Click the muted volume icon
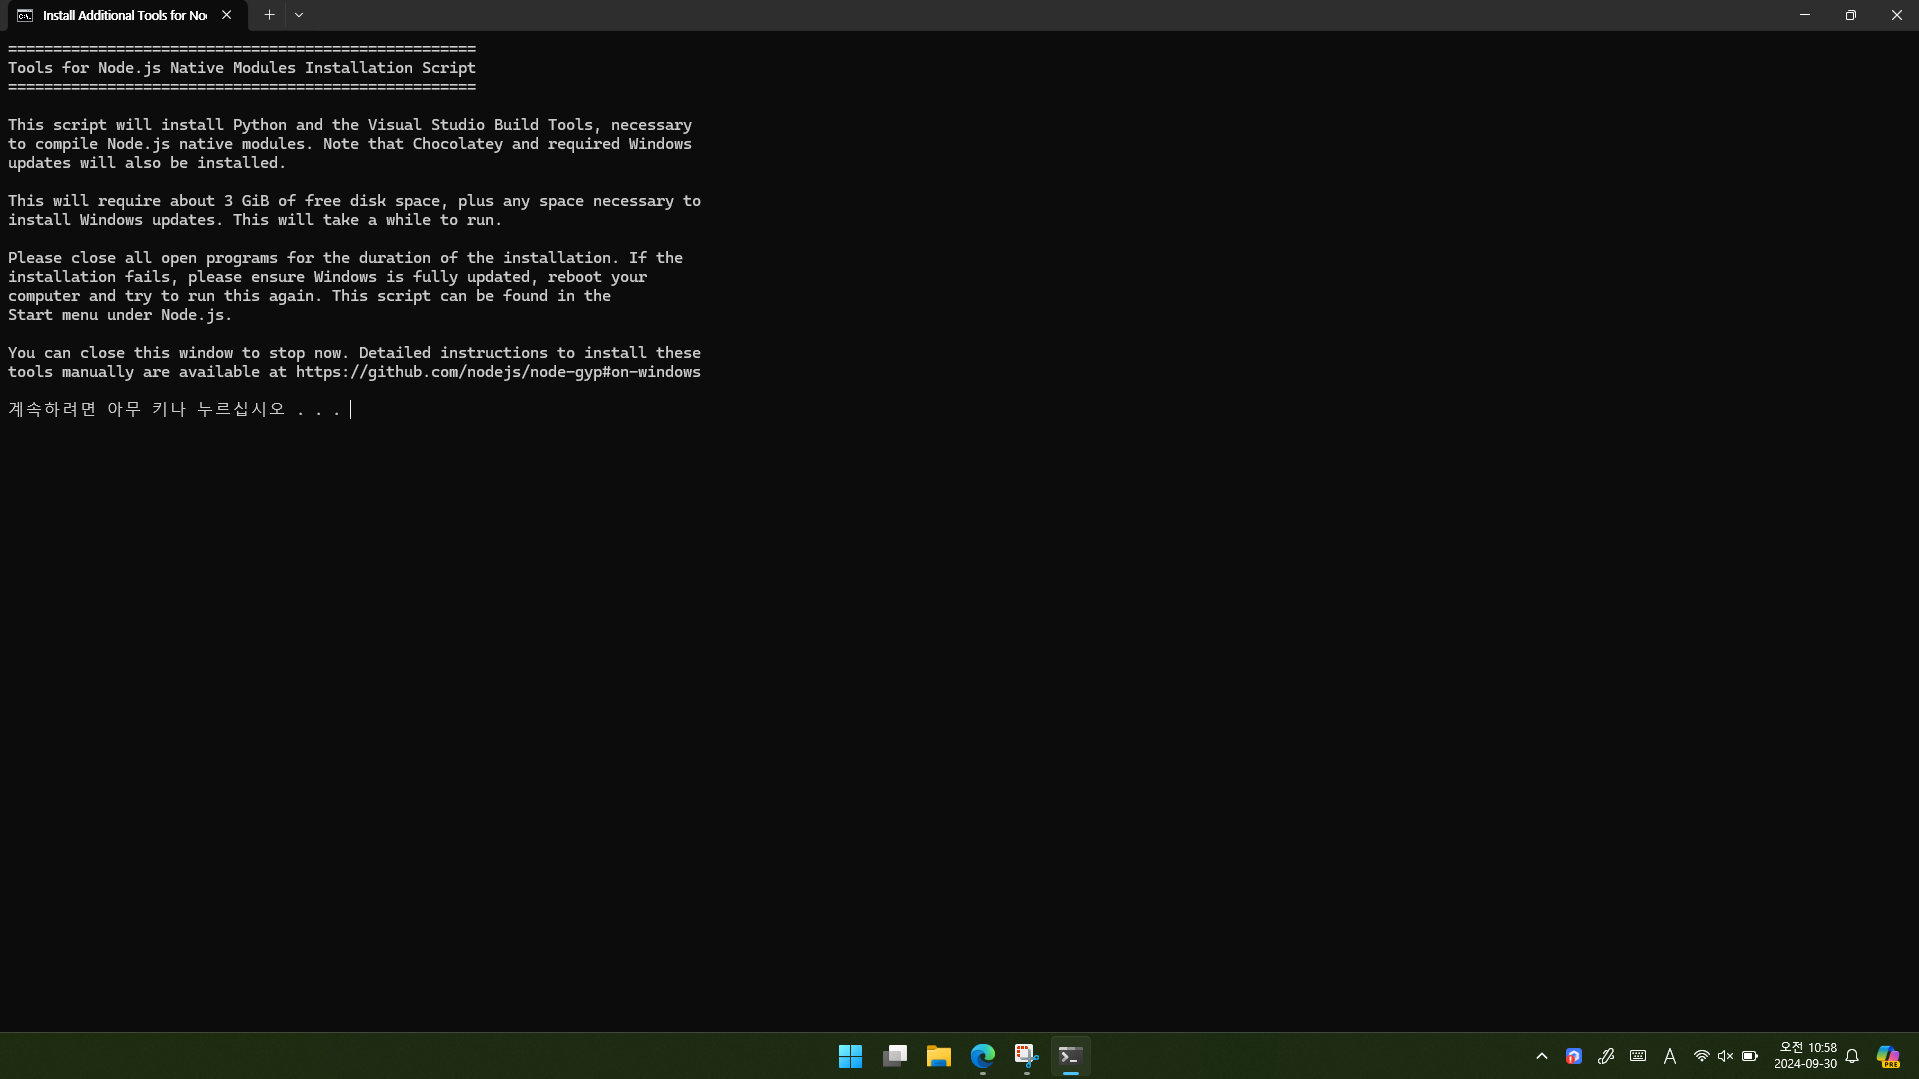The width and height of the screenshot is (1919, 1079). pyautogui.click(x=1725, y=1056)
